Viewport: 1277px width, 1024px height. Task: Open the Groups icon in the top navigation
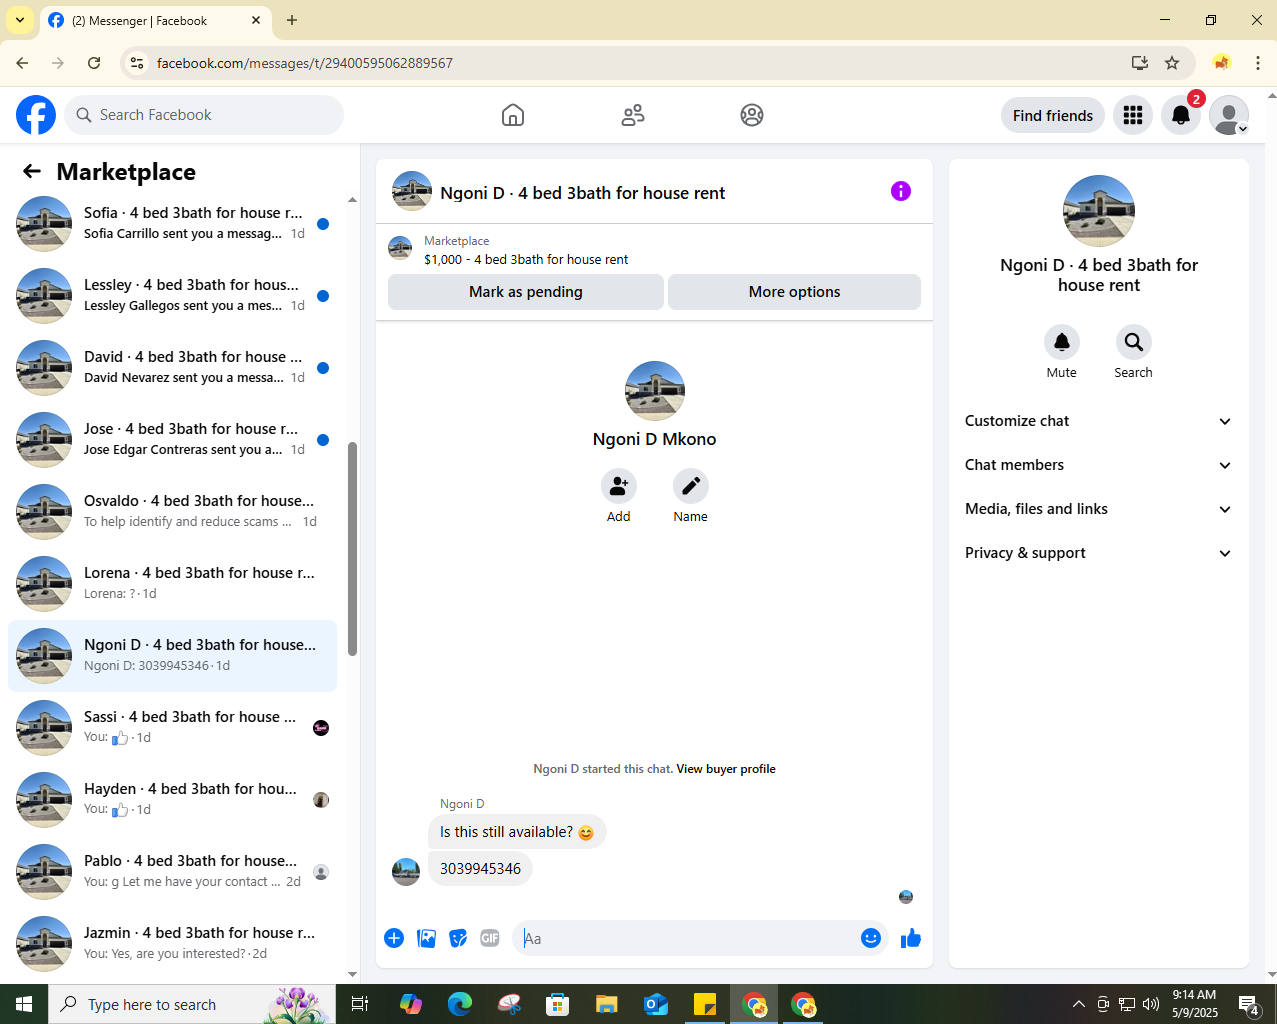[x=752, y=115]
